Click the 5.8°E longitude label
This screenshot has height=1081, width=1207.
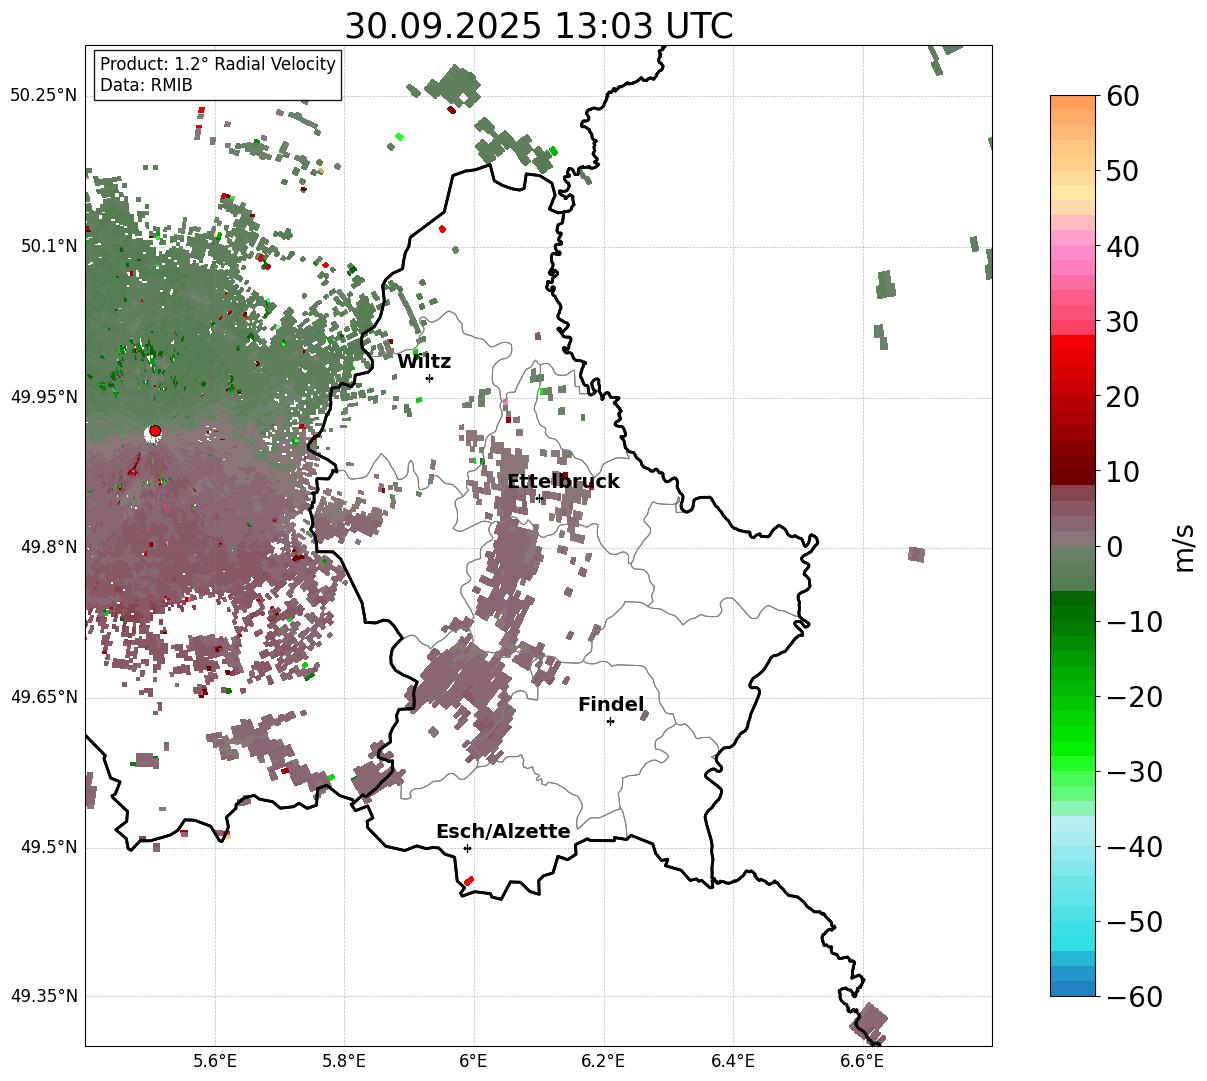344,1061
